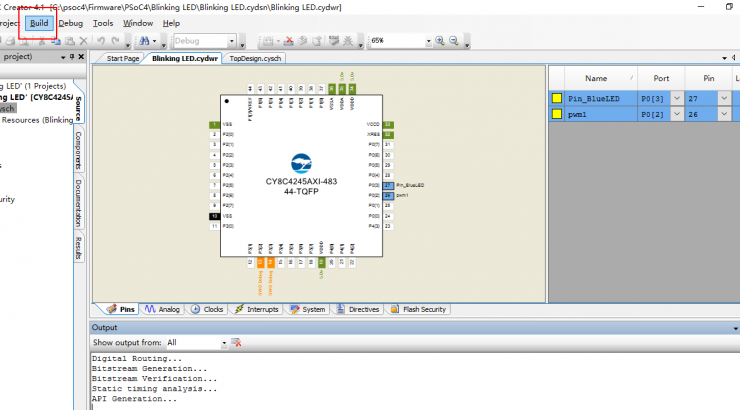
Task: Click the zoom in magnifier icon
Action: pyautogui.click(x=441, y=41)
